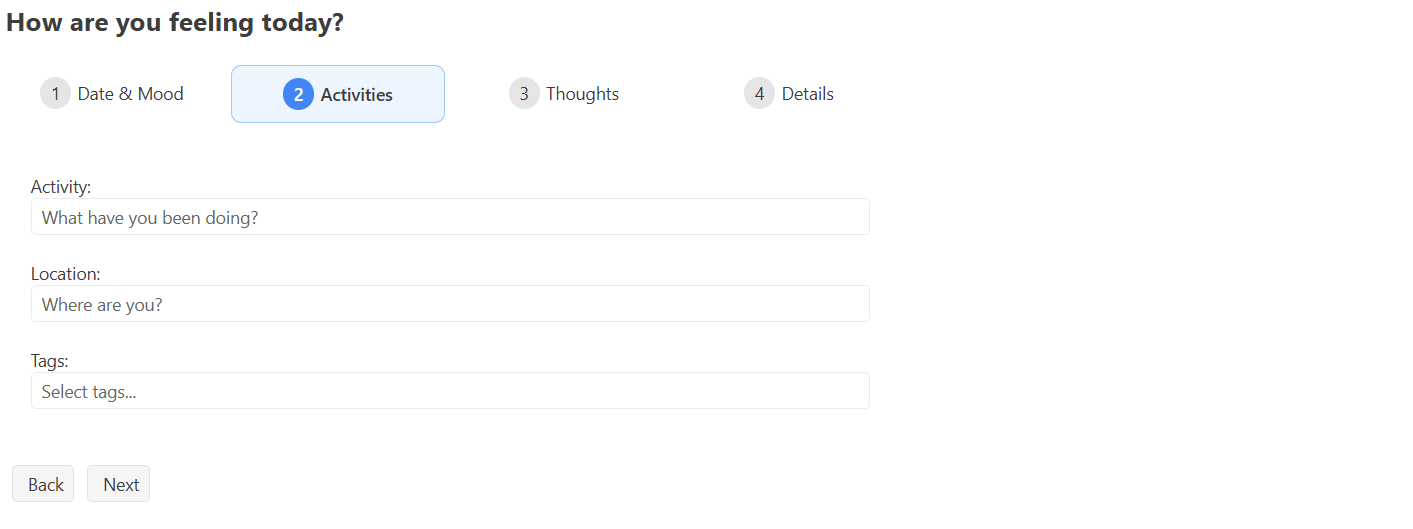Select the Activities step label
1413x529 pixels.
tap(357, 95)
